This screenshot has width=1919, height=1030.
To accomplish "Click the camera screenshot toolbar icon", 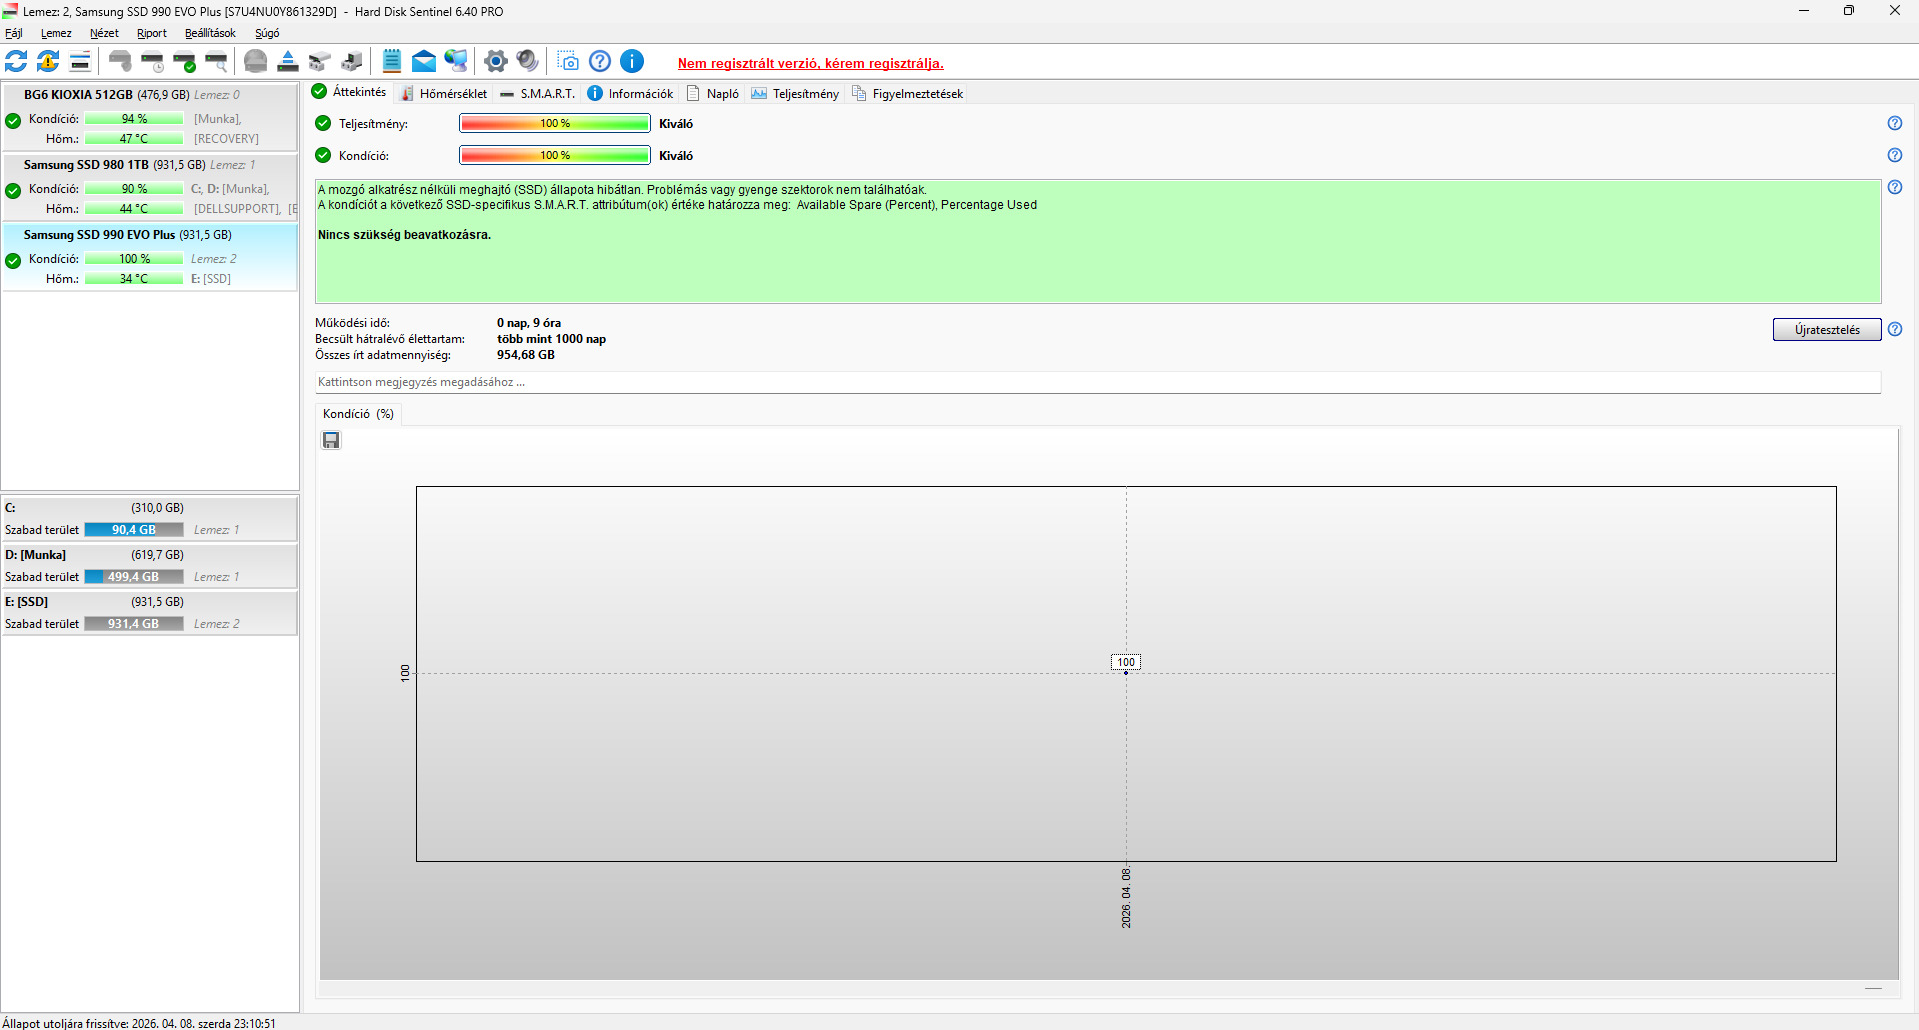I will 568,61.
